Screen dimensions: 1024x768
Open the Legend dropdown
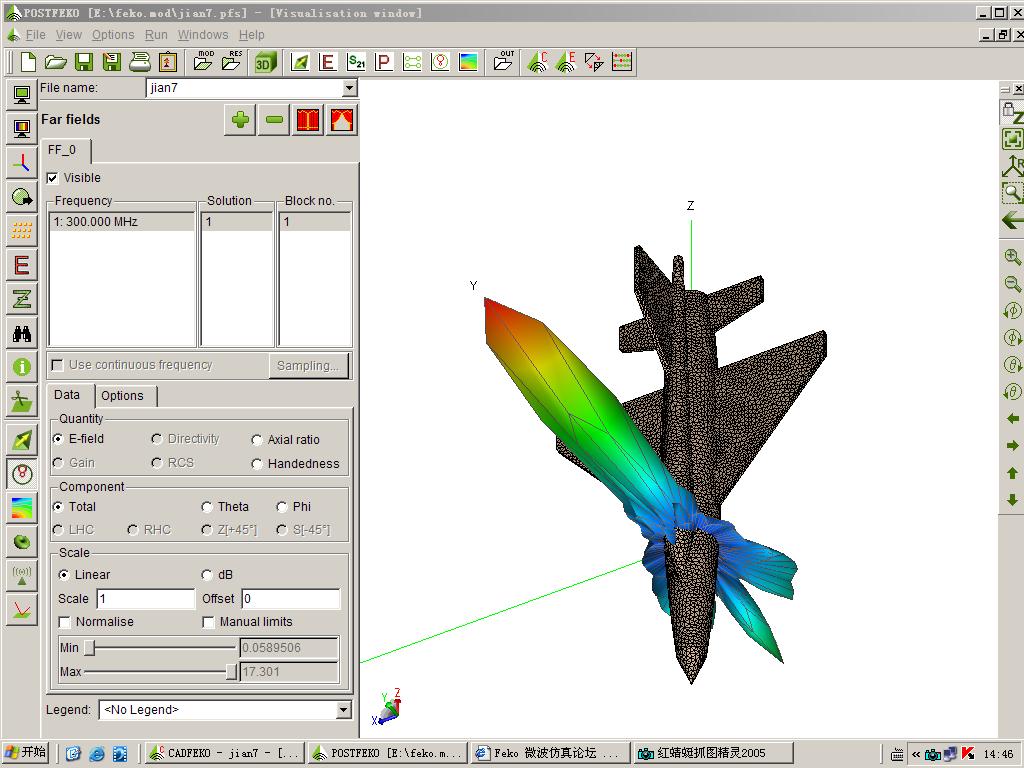[x=344, y=710]
